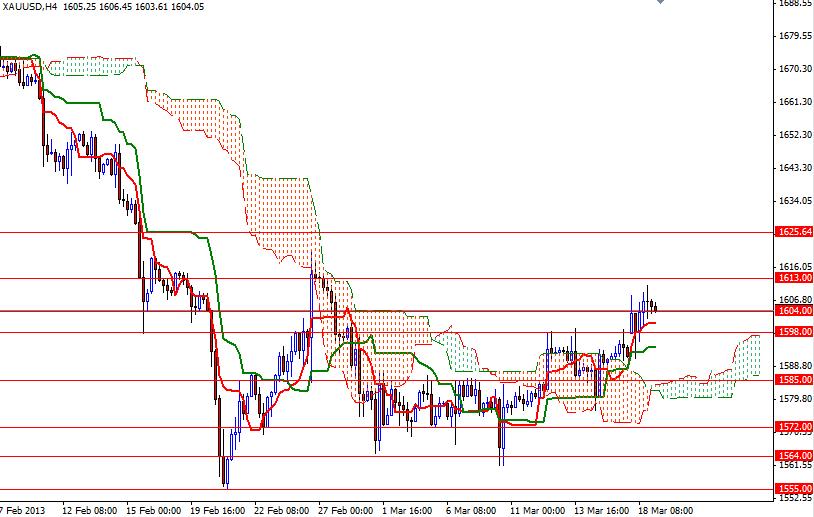Click the 1634.05 price axis value

[795, 200]
